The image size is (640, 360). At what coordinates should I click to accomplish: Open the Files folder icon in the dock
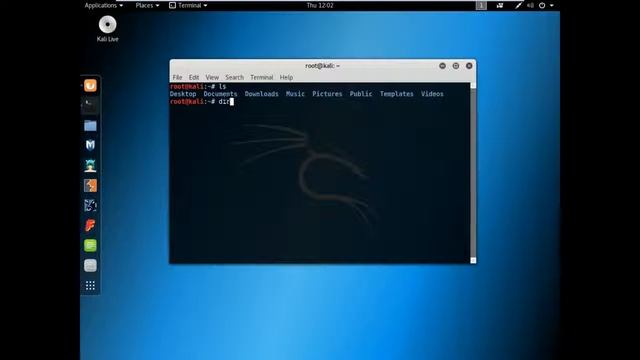(90, 126)
